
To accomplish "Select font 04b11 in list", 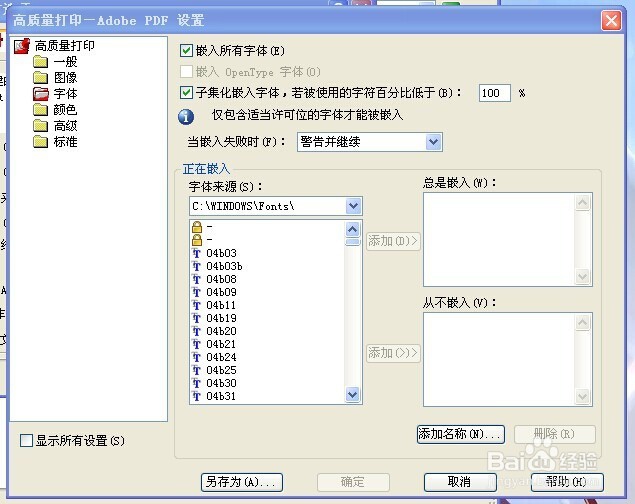I will [221, 305].
